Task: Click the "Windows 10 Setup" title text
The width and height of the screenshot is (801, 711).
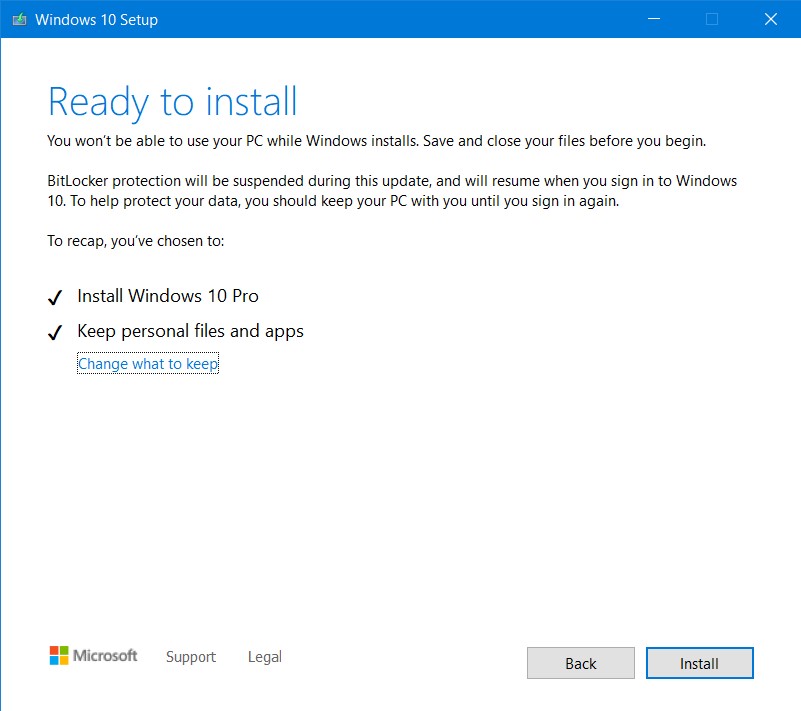Action: point(97,20)
